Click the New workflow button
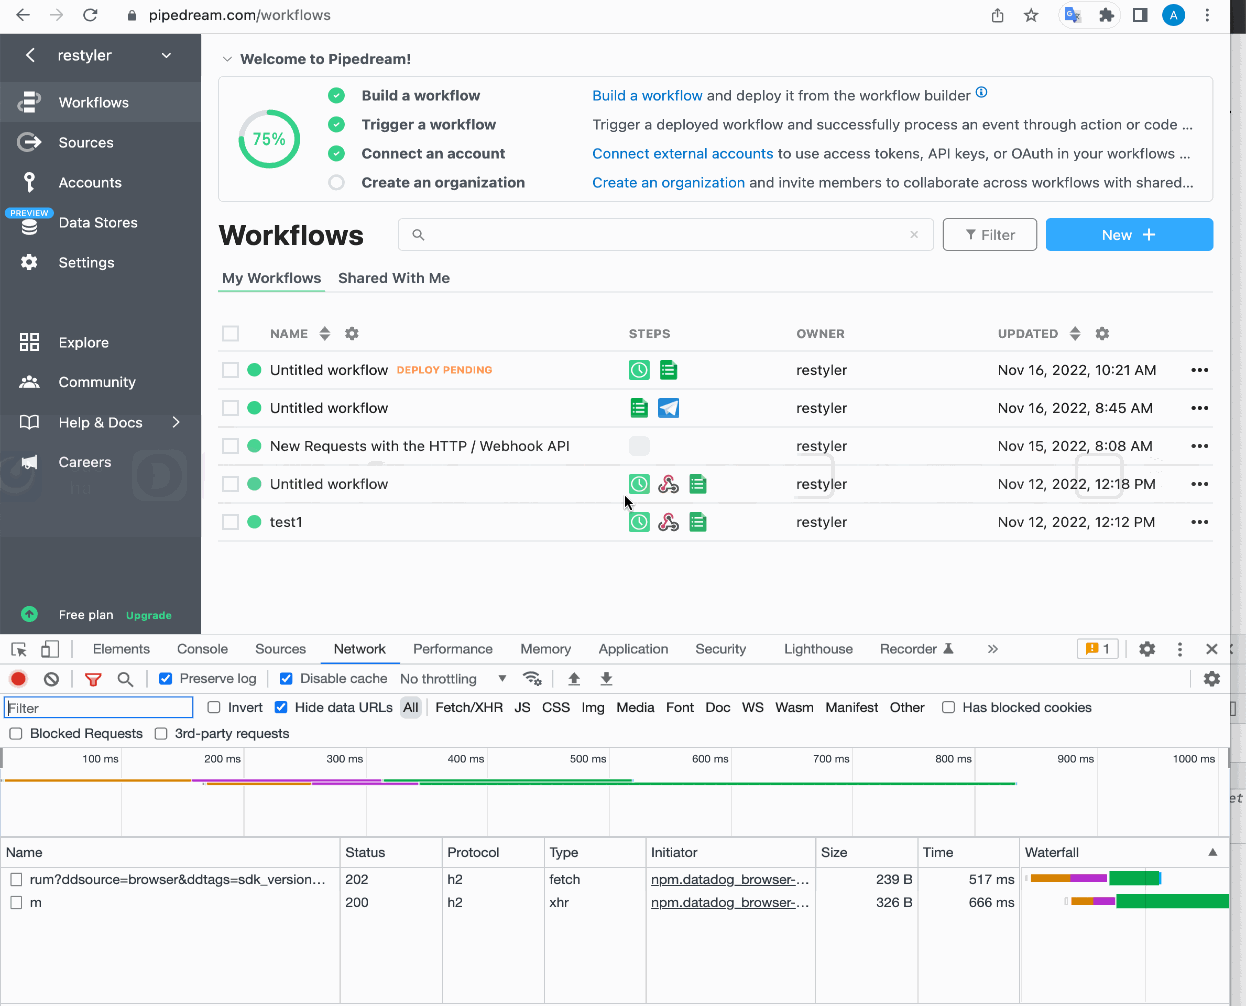The image size is (1246, 1006). tap(1129, 235)
